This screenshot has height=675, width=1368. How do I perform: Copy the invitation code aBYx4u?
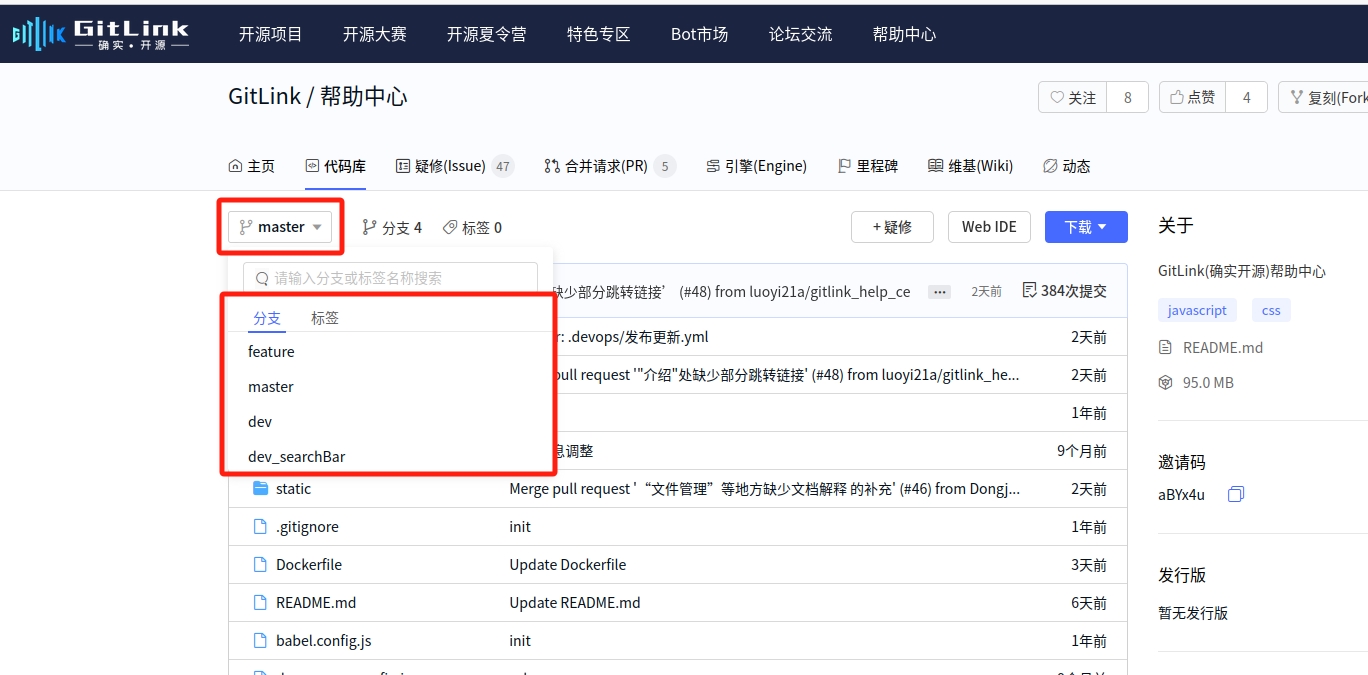[x=1236, y=494]
